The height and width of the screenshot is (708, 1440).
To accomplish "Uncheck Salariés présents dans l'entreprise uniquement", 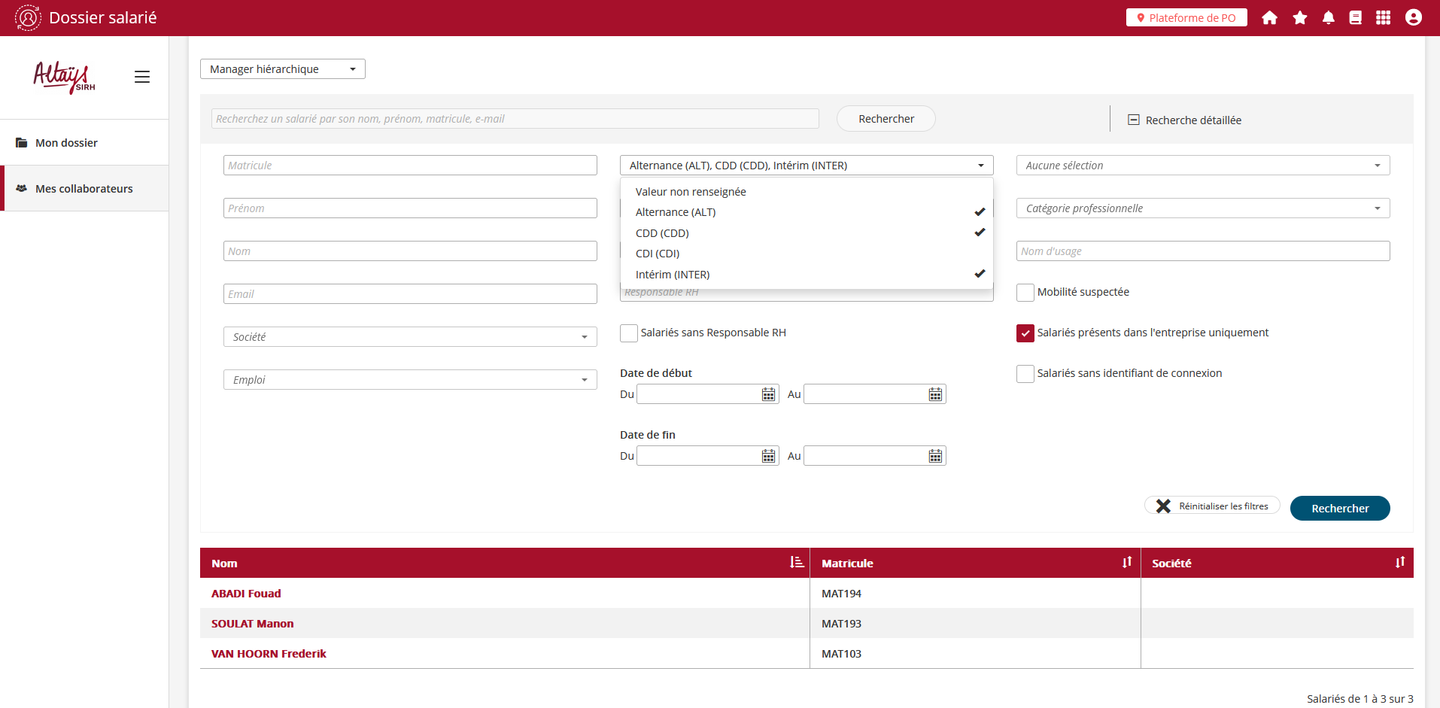I will [1025, 333].
